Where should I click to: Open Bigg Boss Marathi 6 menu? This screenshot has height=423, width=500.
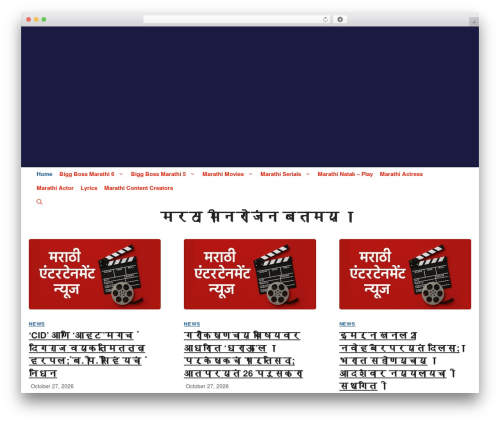click(x=87, y=174)
